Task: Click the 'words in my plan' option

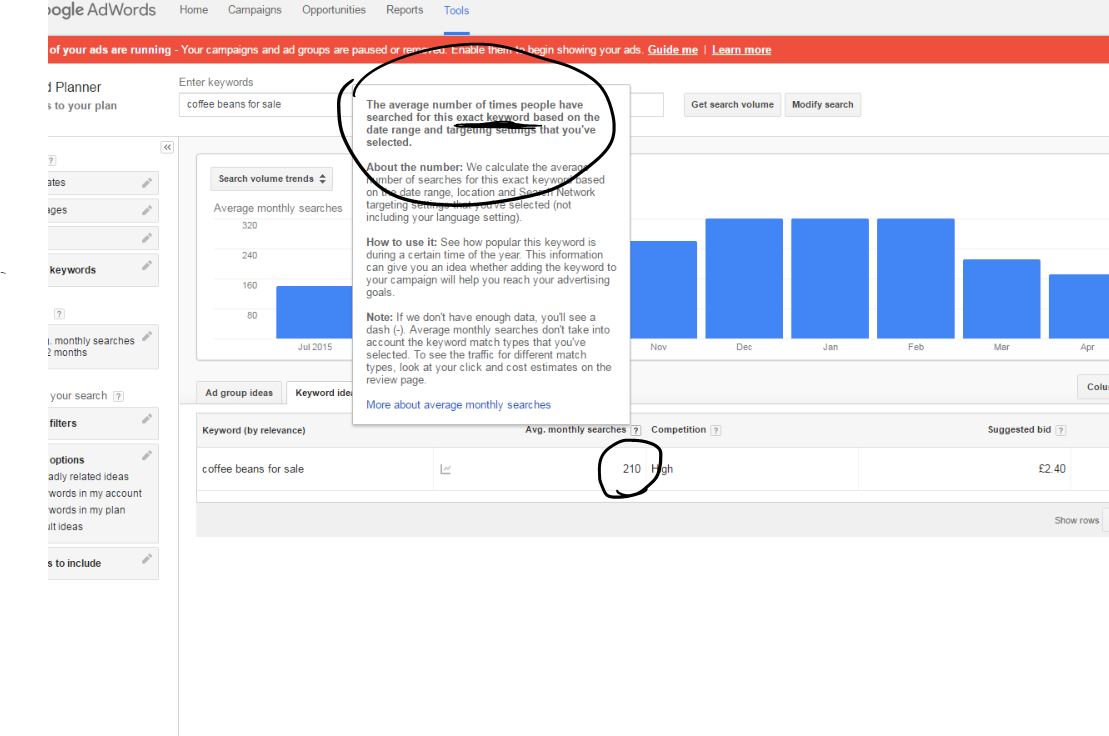Action: pyautogui.click(x=86, y=510)
